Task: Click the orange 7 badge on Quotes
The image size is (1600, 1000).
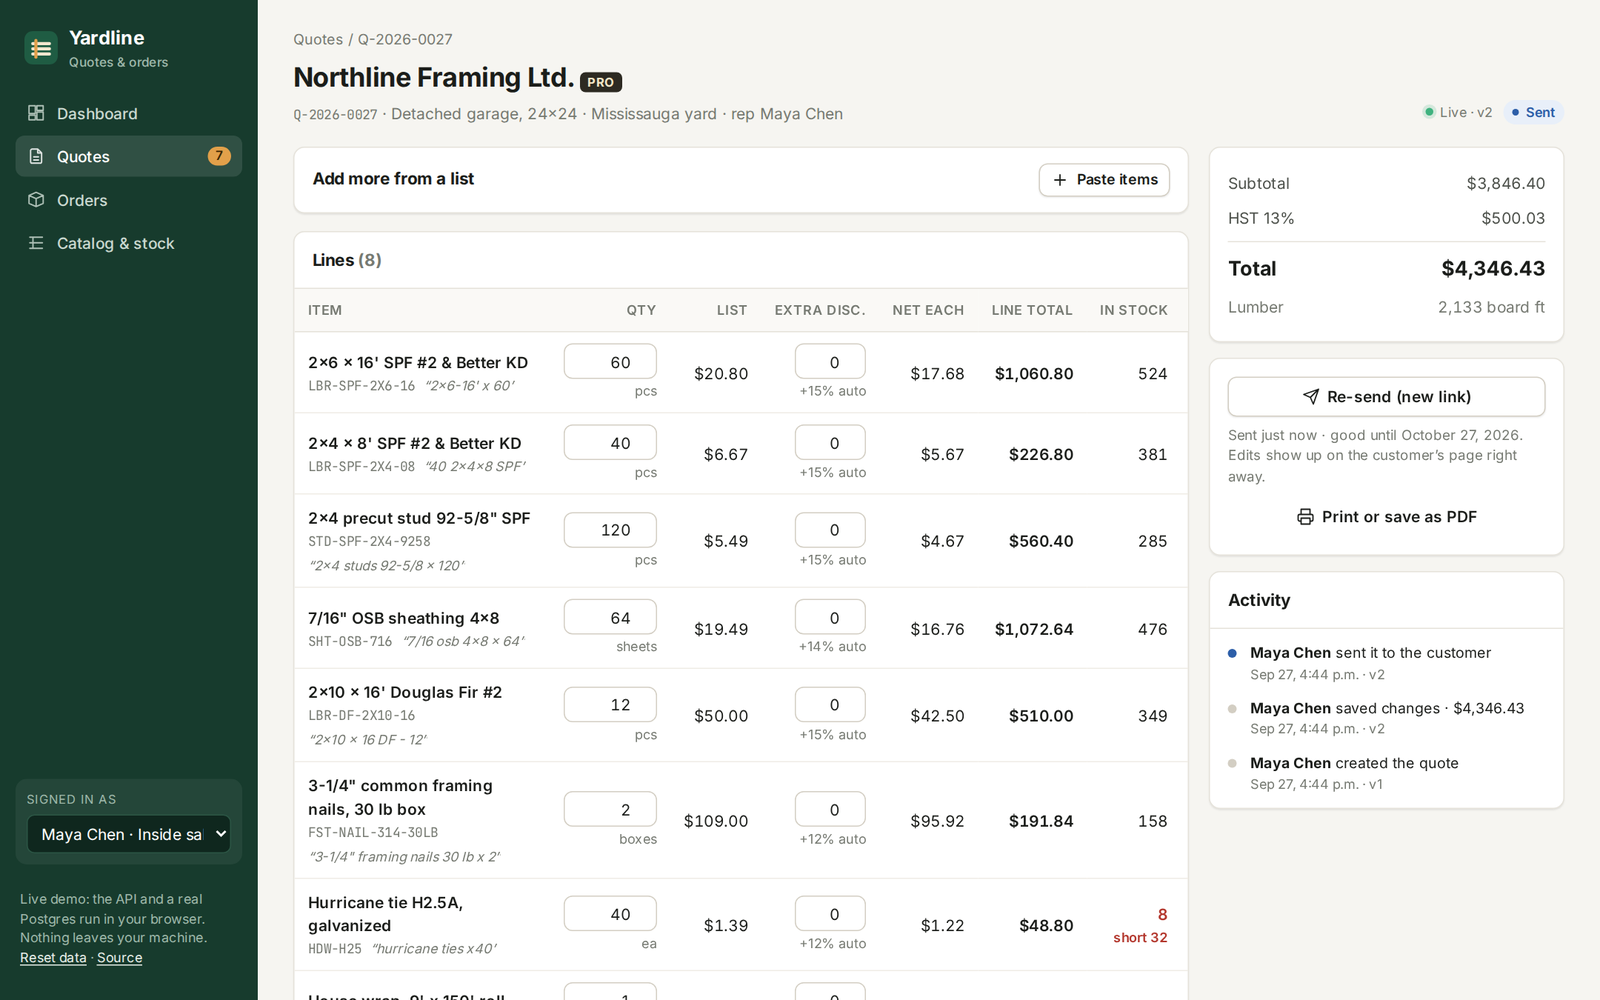Action: (219, 156)
